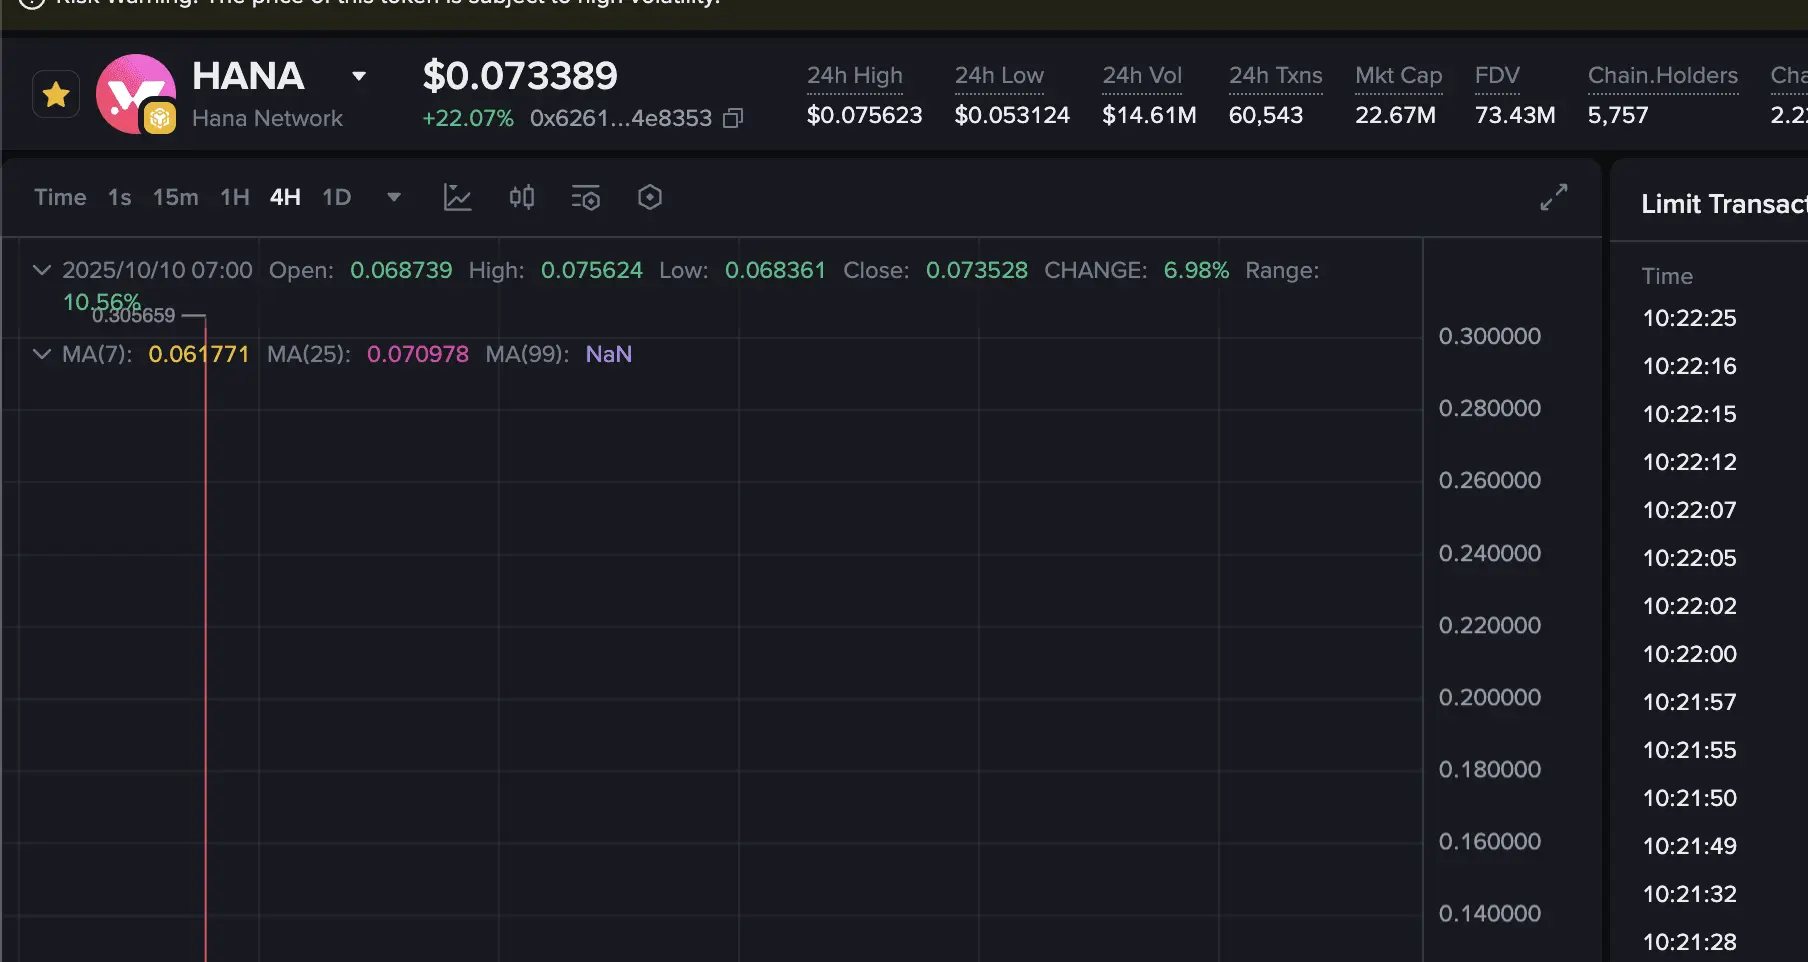Image resolution: width=1808 pixels, height=962 pixels.
Task: Click the 5,757 holders count
Action: tap(1618, 115)
